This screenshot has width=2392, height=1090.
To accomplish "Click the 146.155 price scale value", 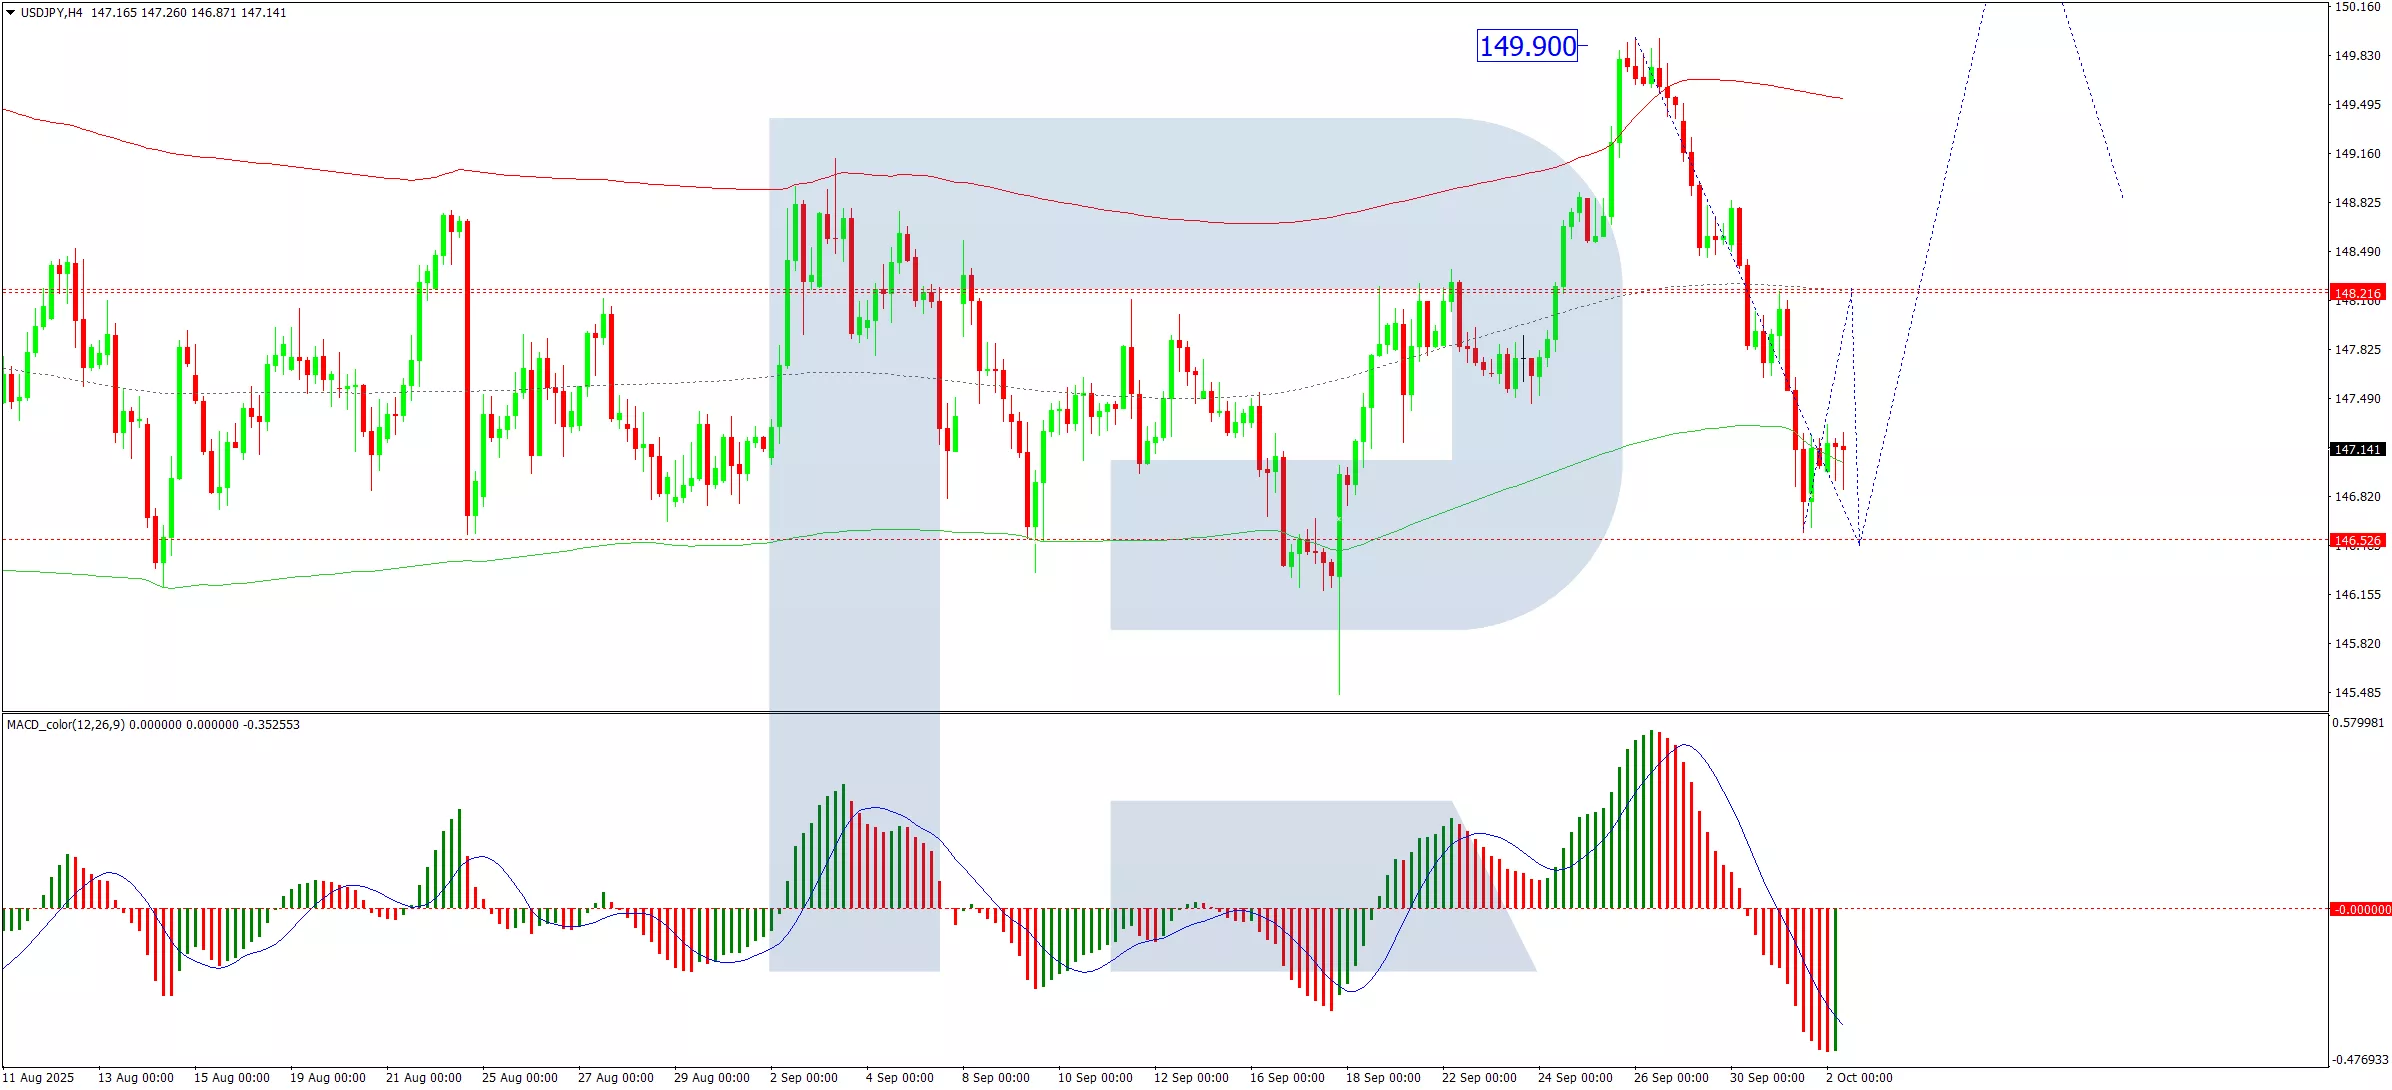I will pyautogui.click(x=2358, y=595).
